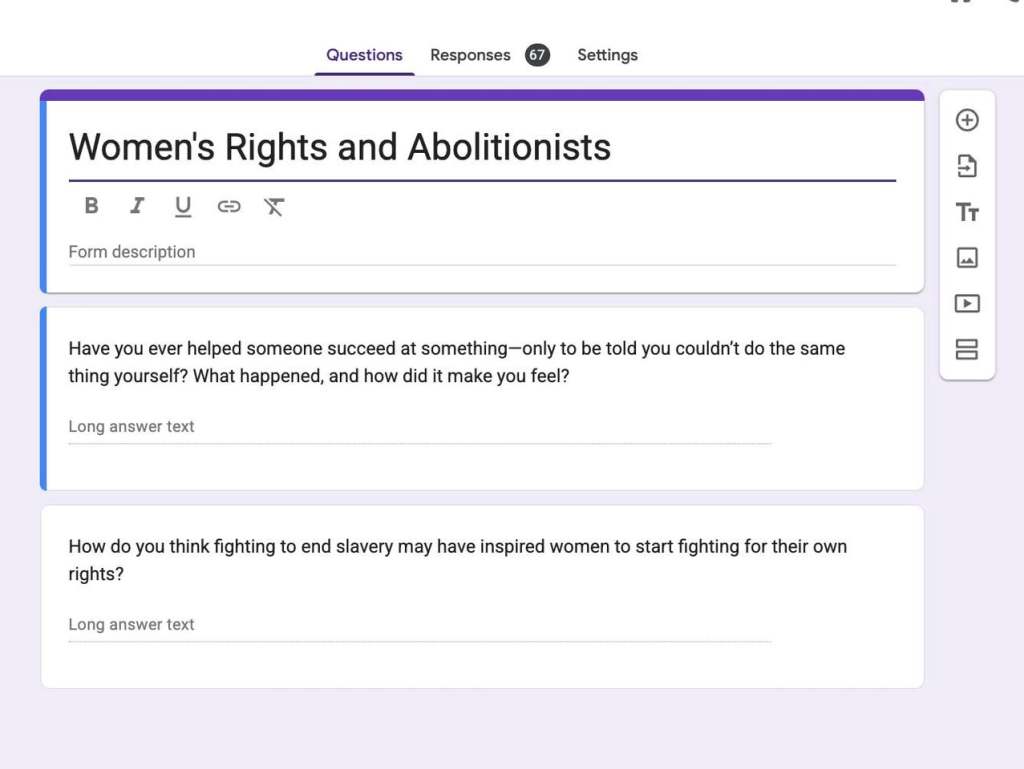This screenshot has width=1024, height=769.
Task: Open the Settings tab
Action: [607, 55]
